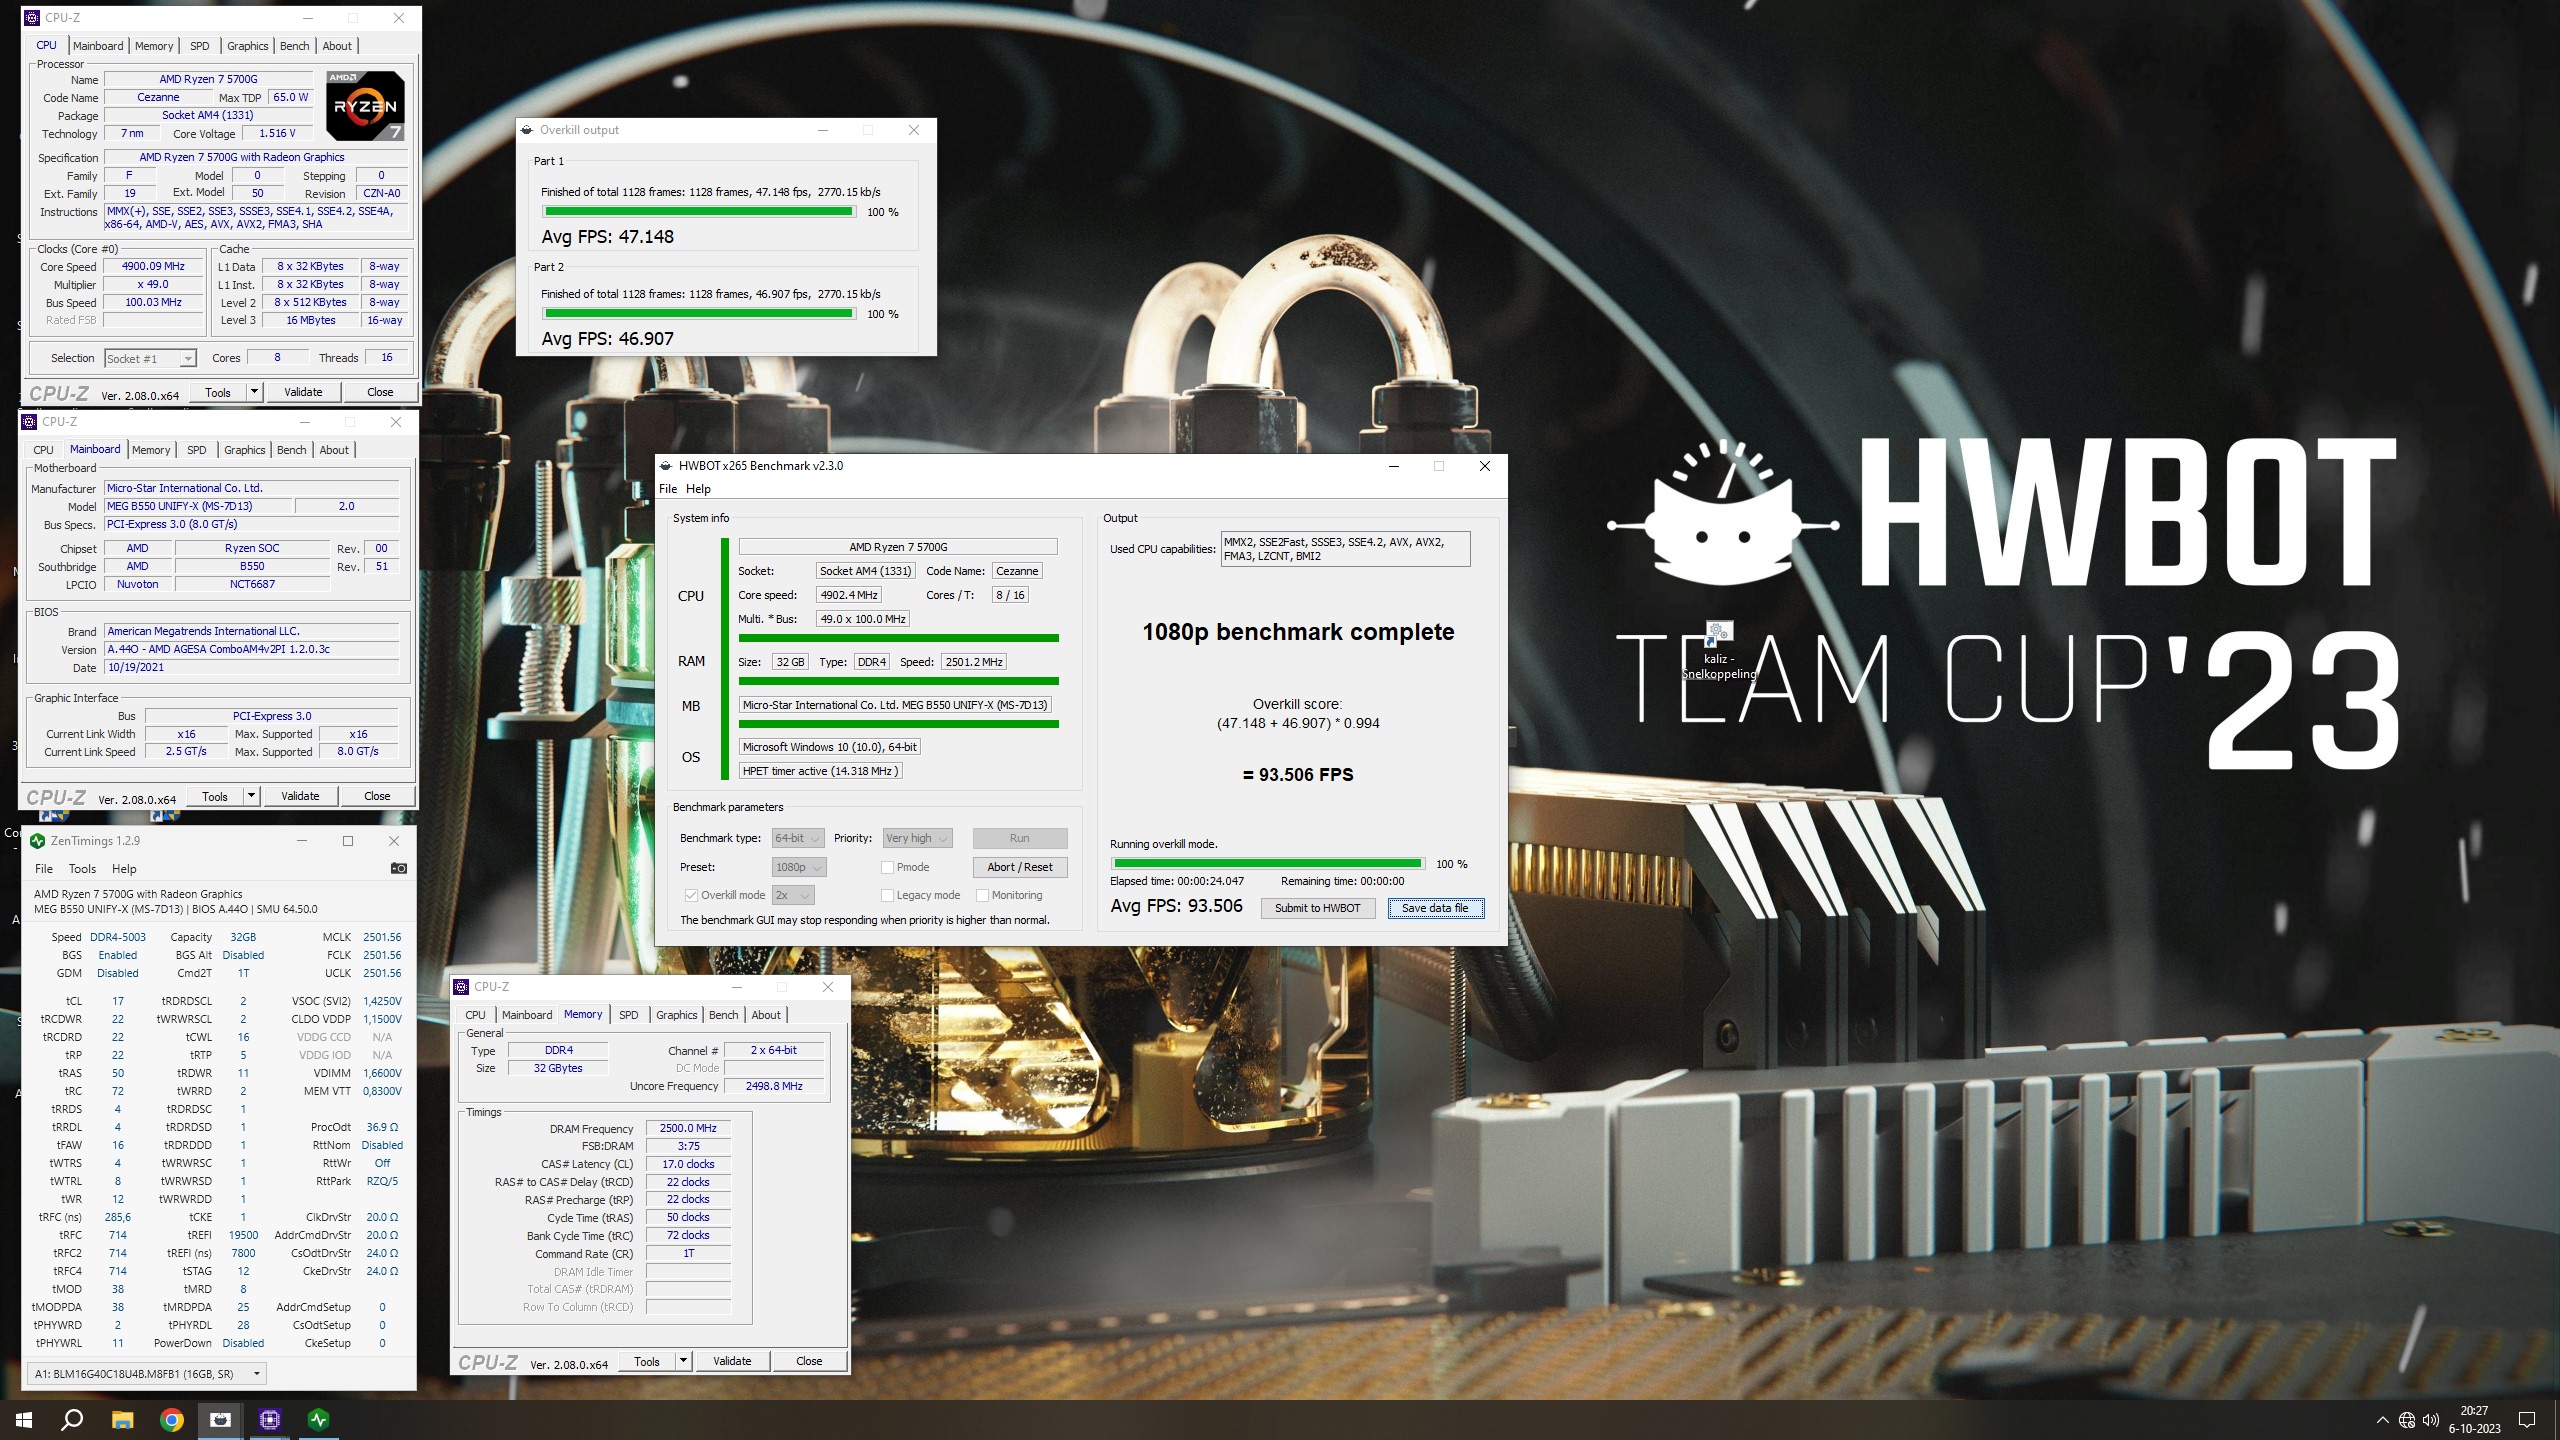The image size is (2560, 1440).
Task: Switch to About tab in top CPU-Z window
Action: tap(337, 46)
